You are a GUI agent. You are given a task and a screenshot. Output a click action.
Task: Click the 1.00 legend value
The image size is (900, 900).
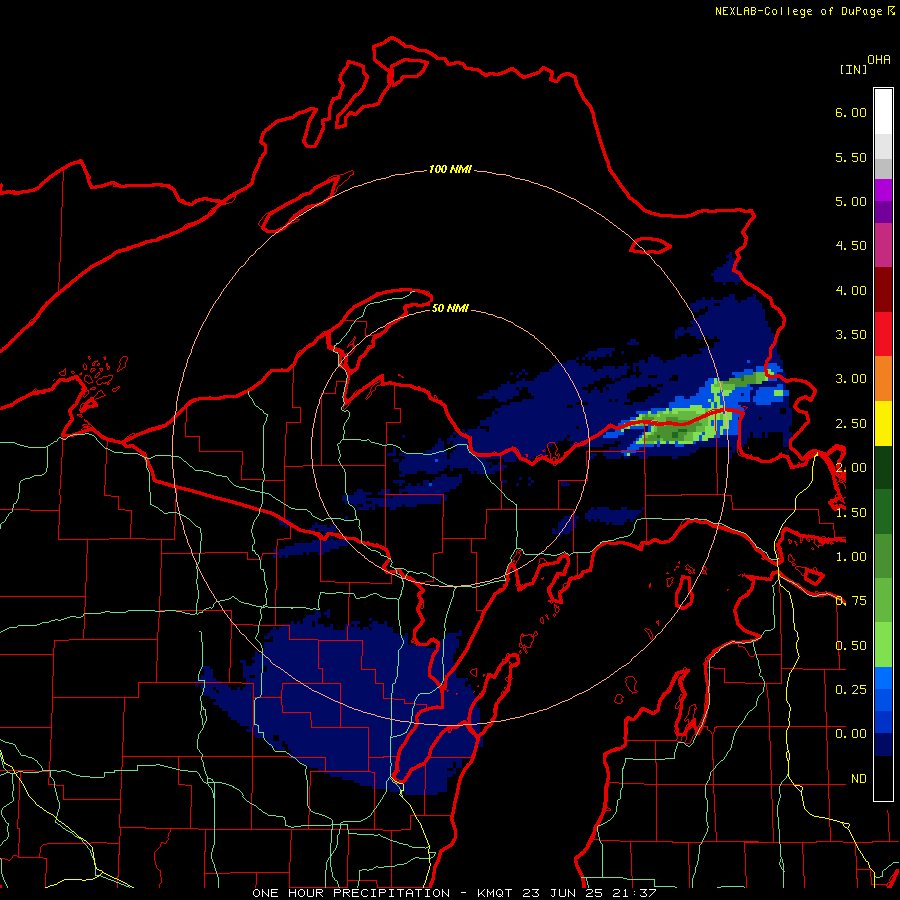851,557
